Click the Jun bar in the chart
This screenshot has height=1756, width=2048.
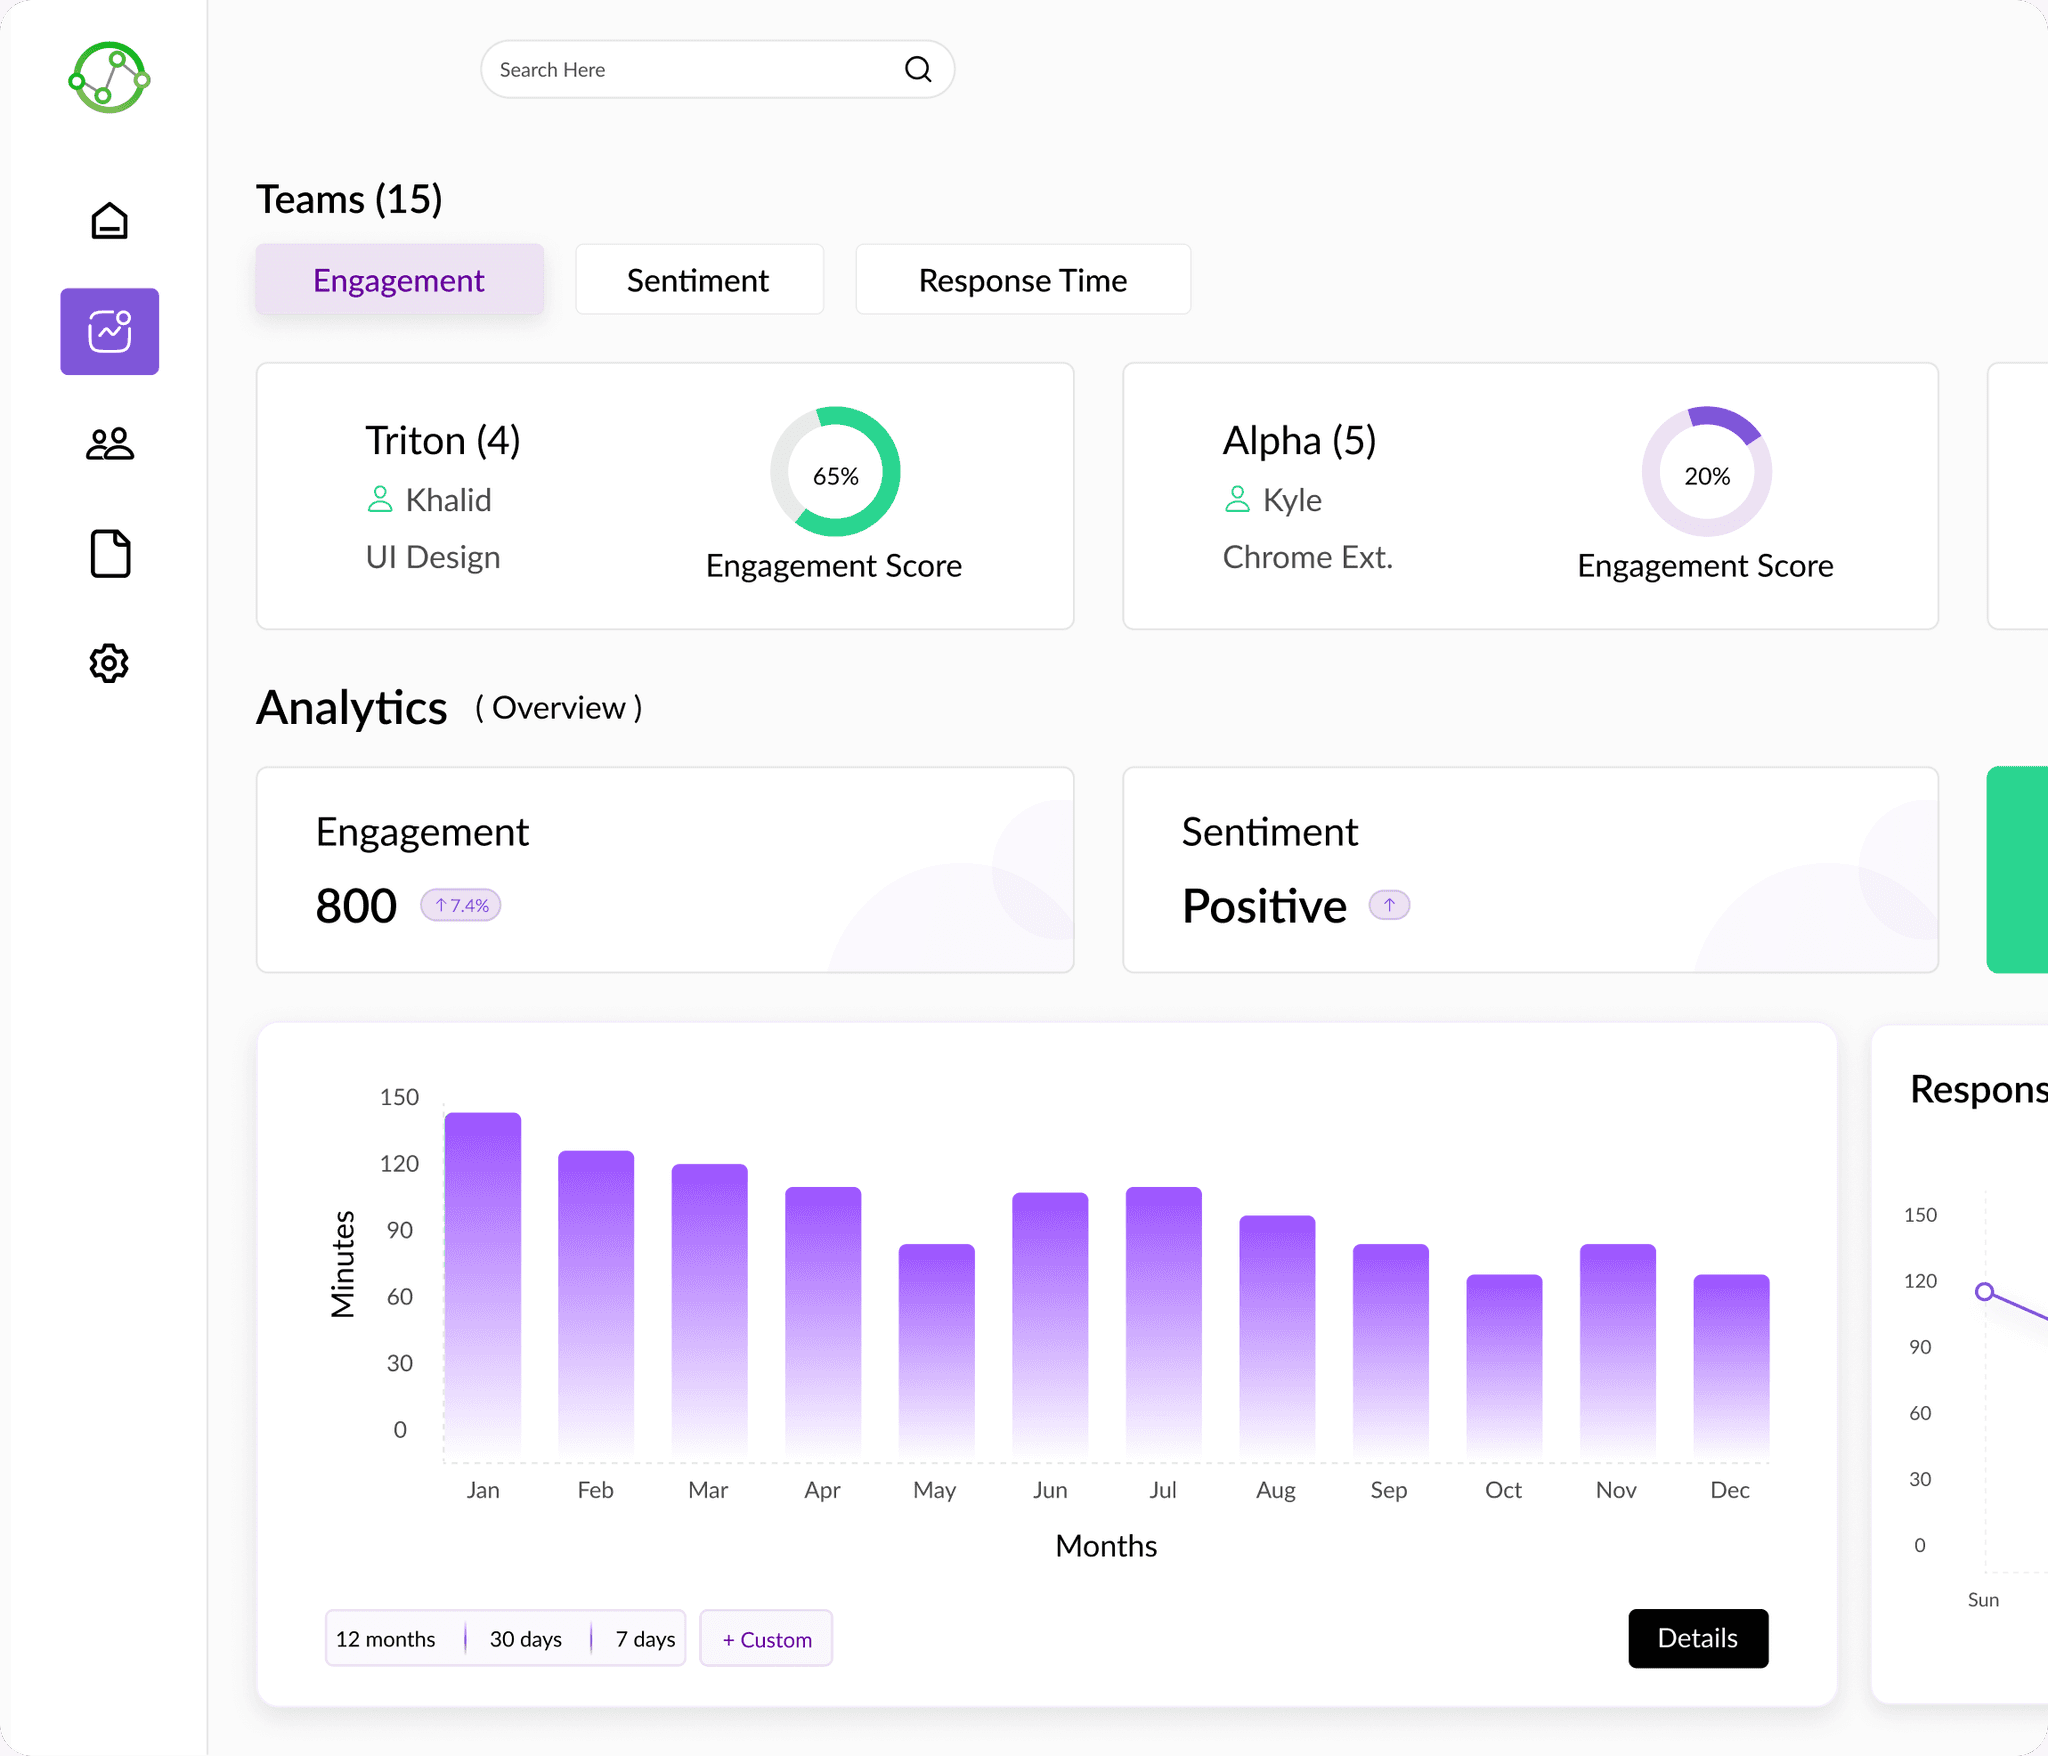tap(1050, 1325)
